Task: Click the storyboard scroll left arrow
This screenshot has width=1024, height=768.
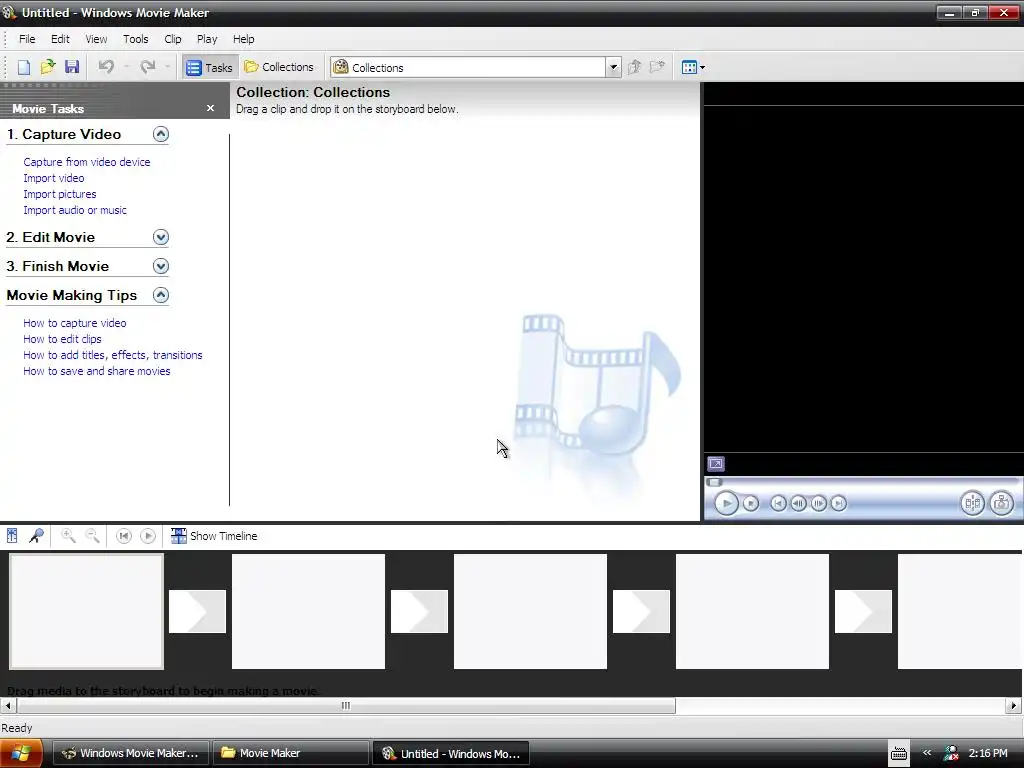Action: [x=8, y=705]
